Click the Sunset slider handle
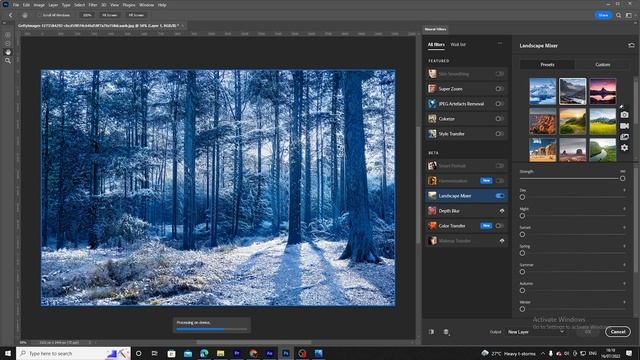 (522, 235)
